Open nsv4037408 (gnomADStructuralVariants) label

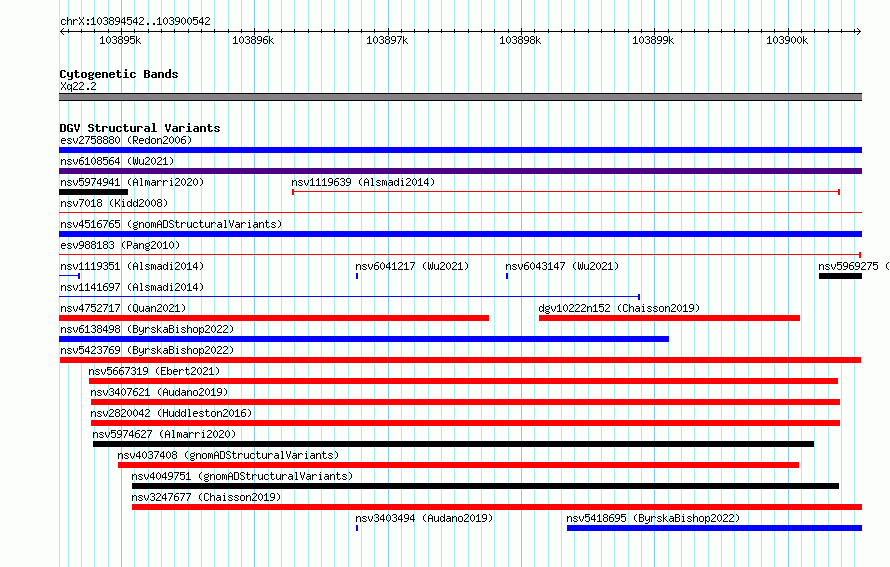point(228,455)
